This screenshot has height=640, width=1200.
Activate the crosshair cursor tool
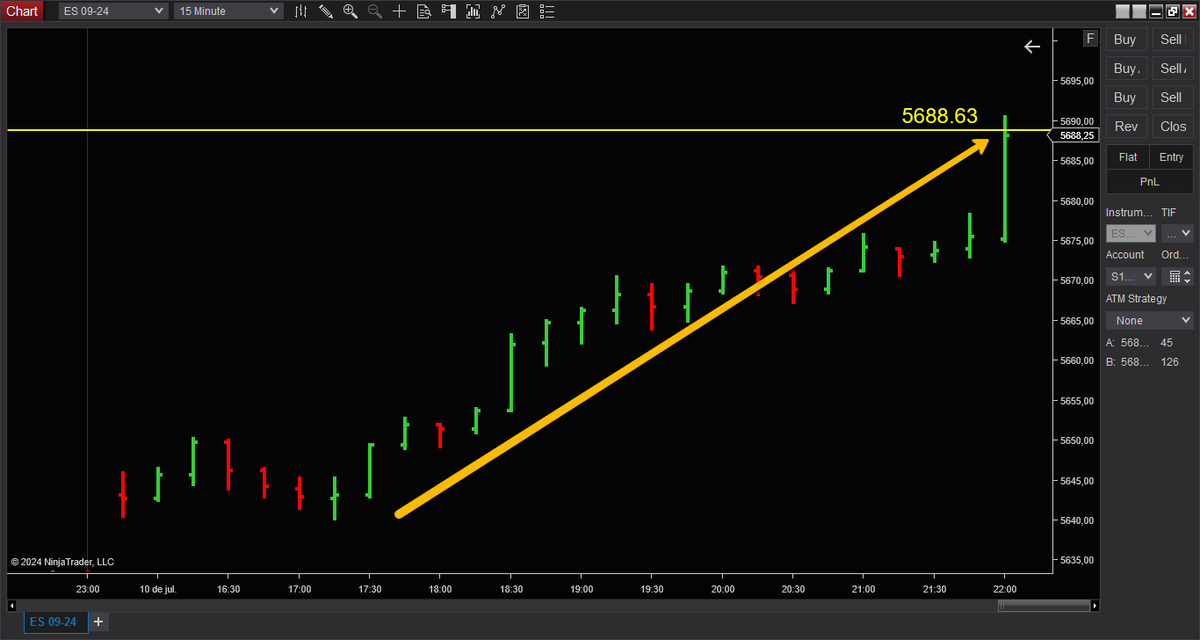pos(399,11)
